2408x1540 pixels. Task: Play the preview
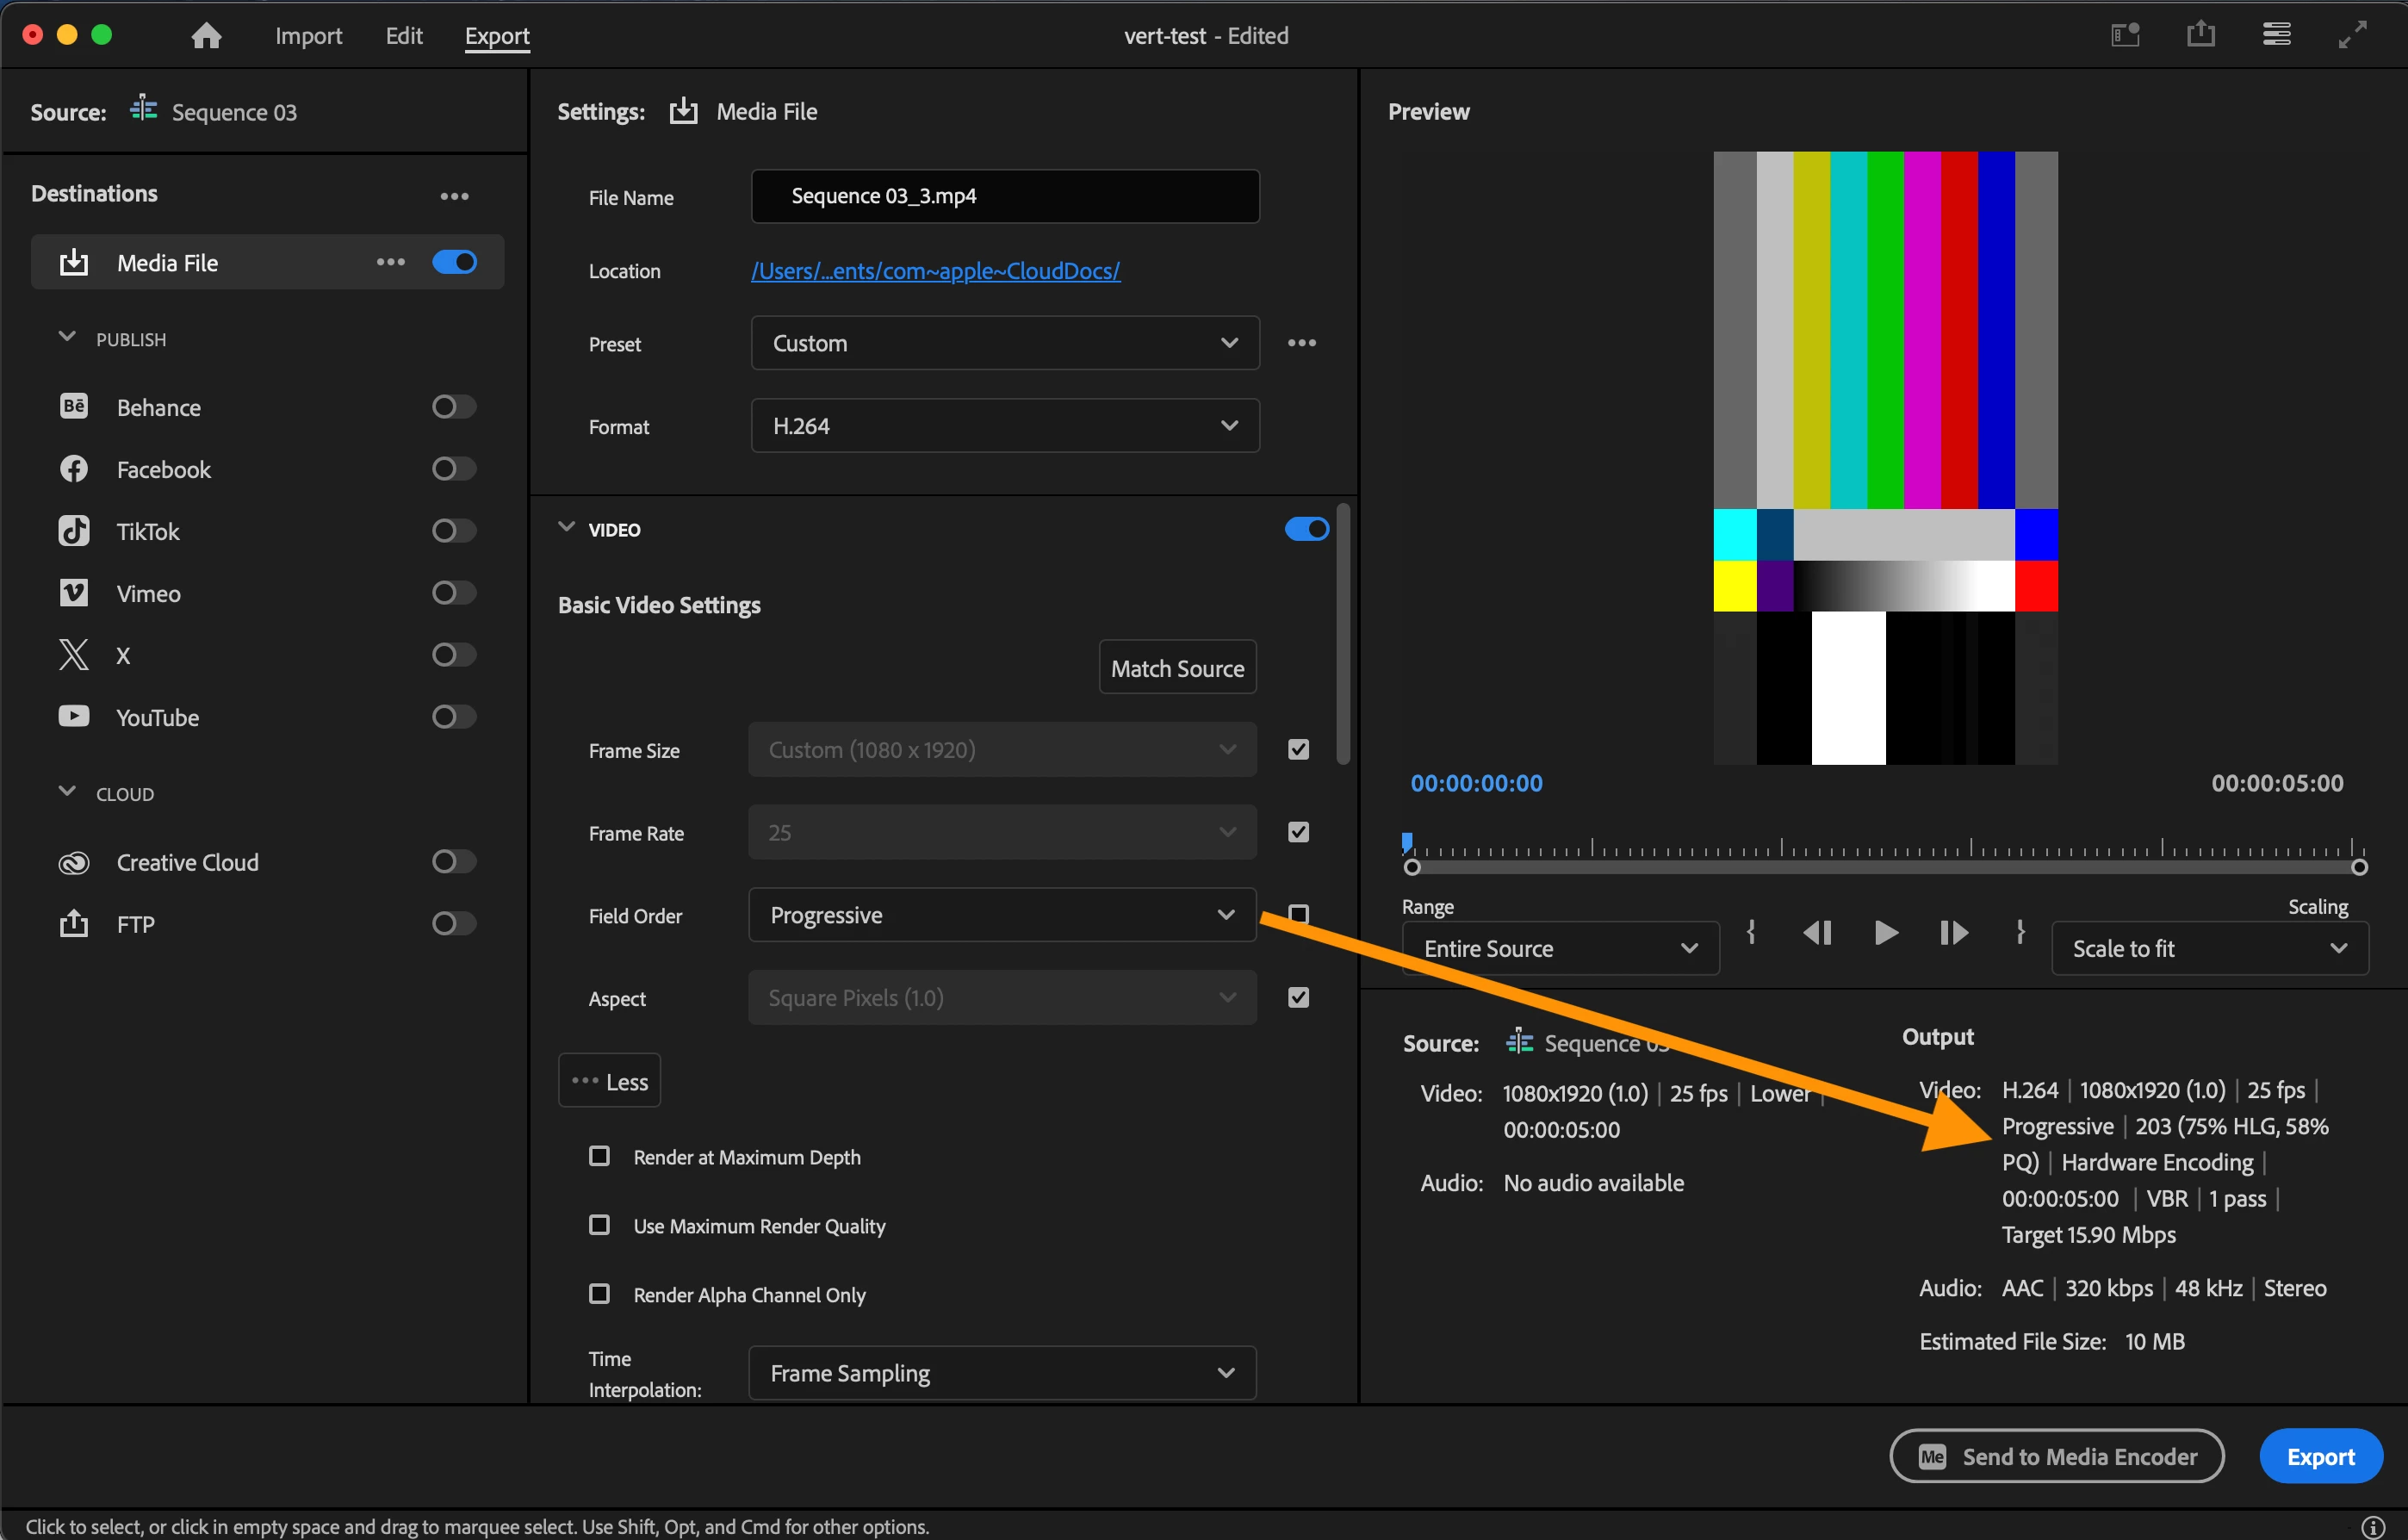(1885, 933)
